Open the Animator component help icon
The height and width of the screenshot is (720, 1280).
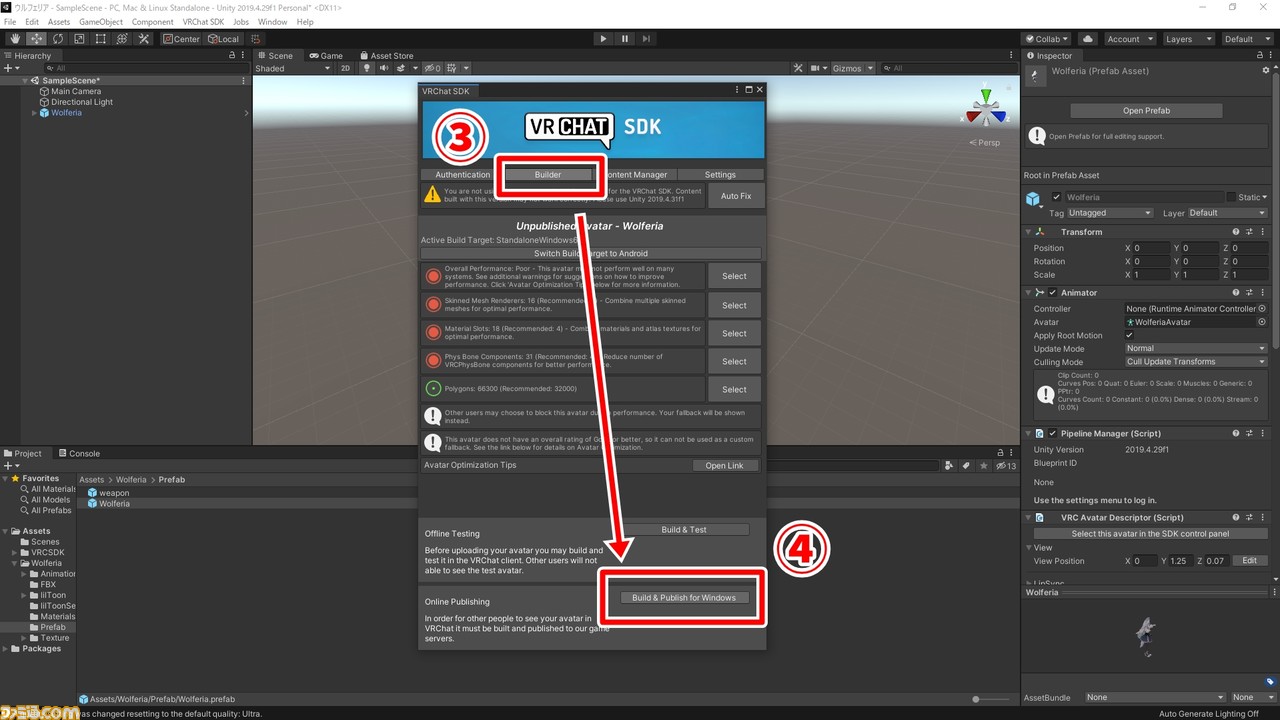pos(1236,292)
